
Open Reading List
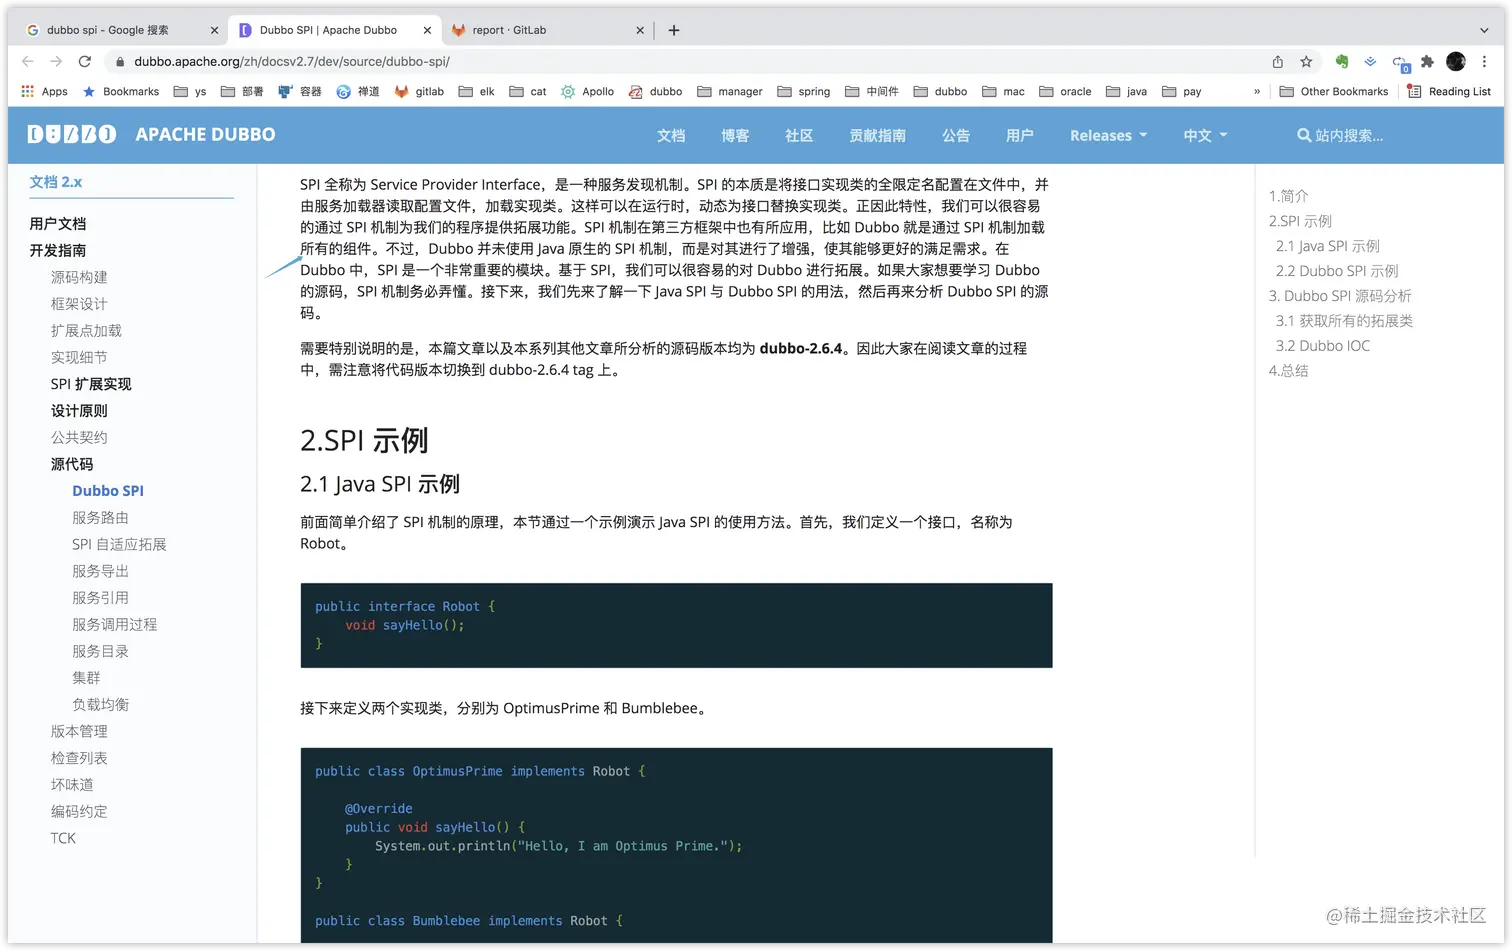coord(1448,91)
